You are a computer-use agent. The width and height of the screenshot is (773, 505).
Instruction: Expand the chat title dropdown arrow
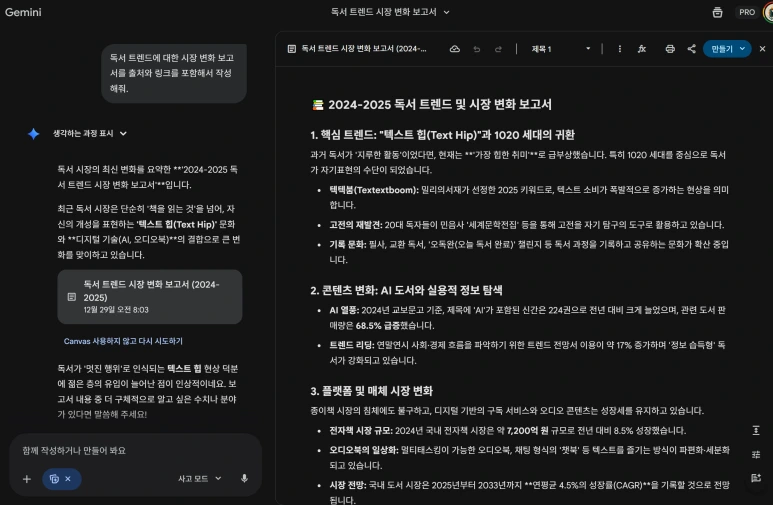coord(446,12)
